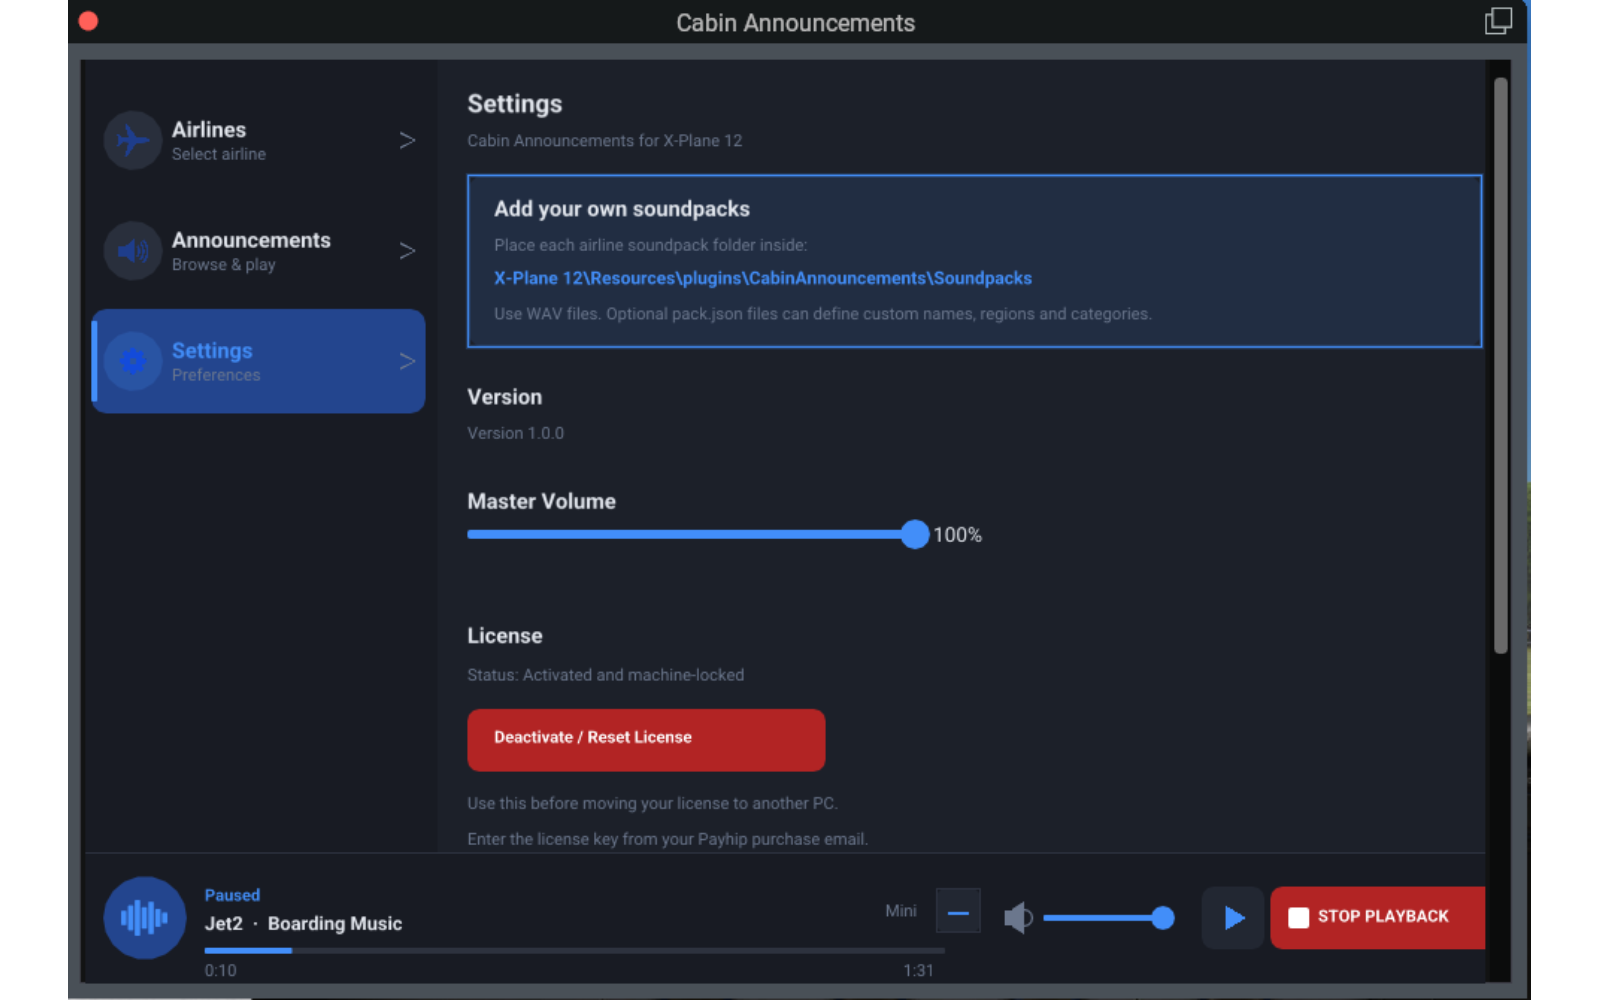Click Deactivate / Reset License button

pyautogui.click(x=646, y=740)
